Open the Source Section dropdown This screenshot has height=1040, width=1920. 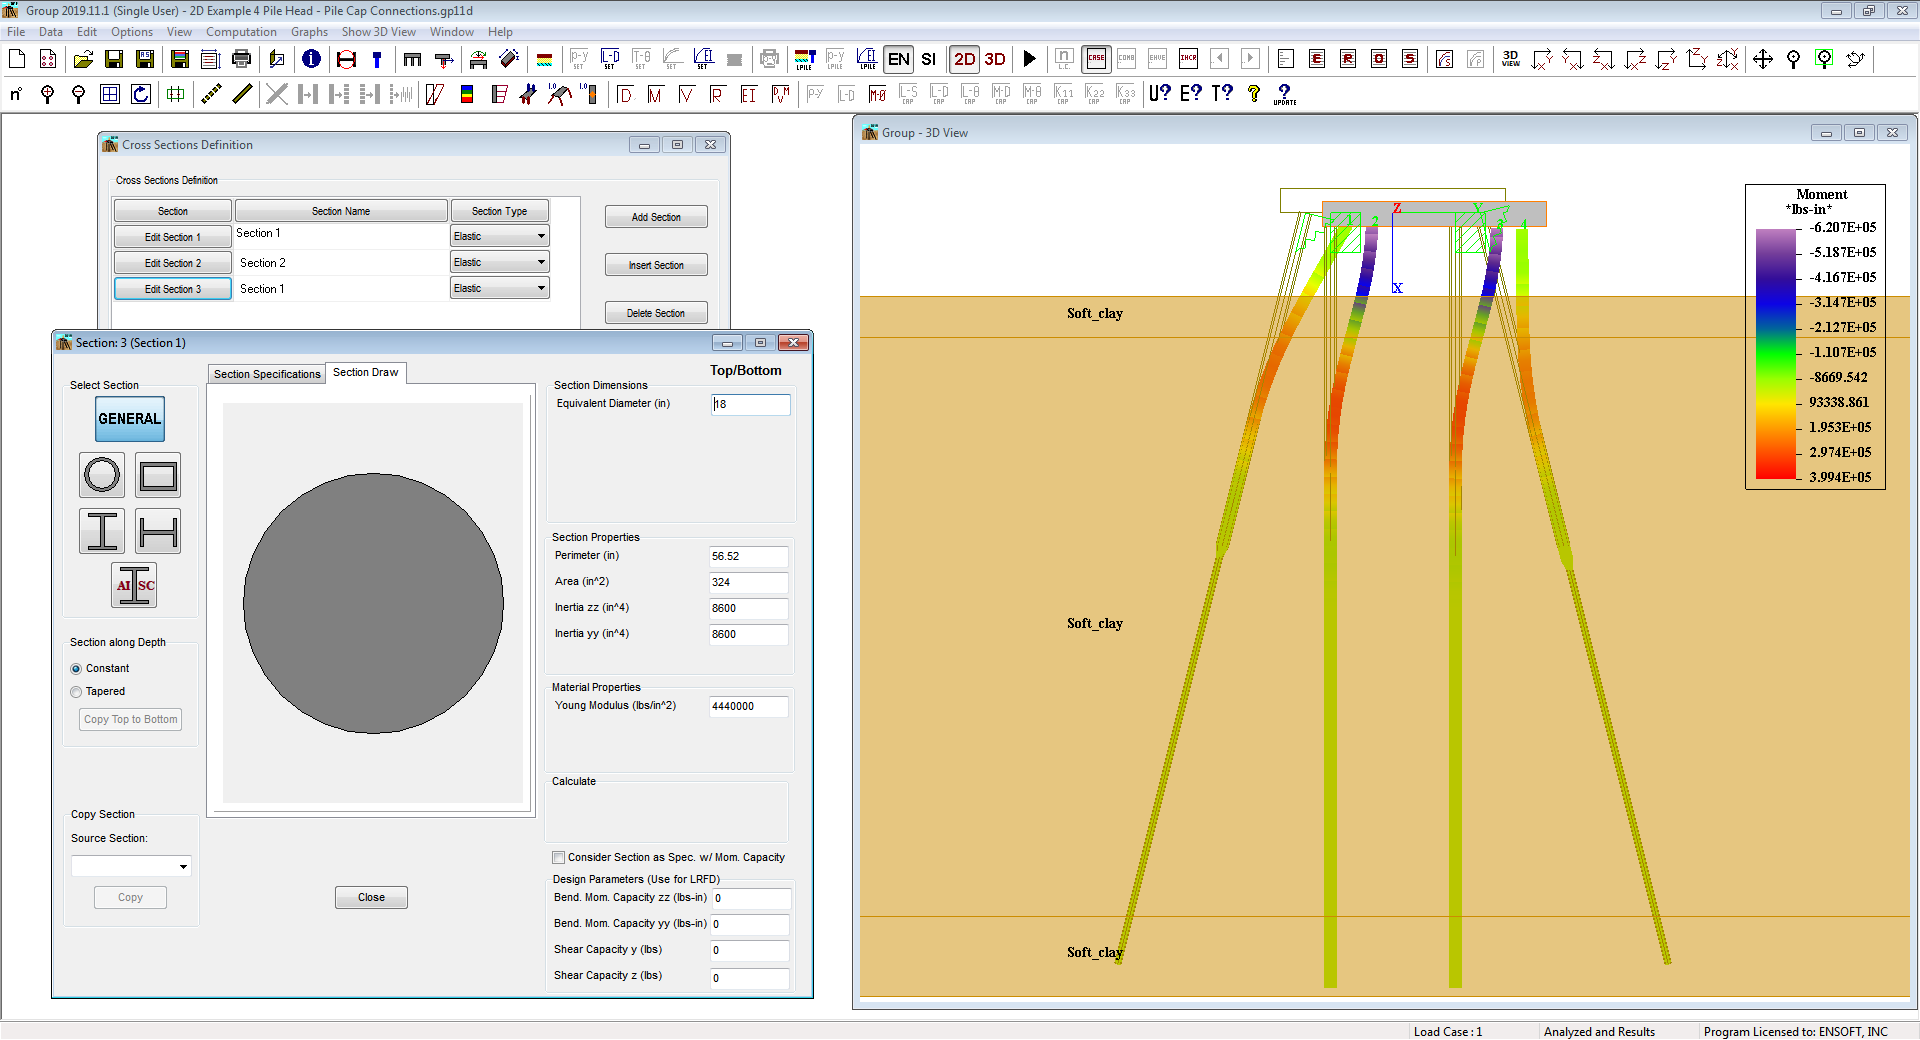coord(131,866)
